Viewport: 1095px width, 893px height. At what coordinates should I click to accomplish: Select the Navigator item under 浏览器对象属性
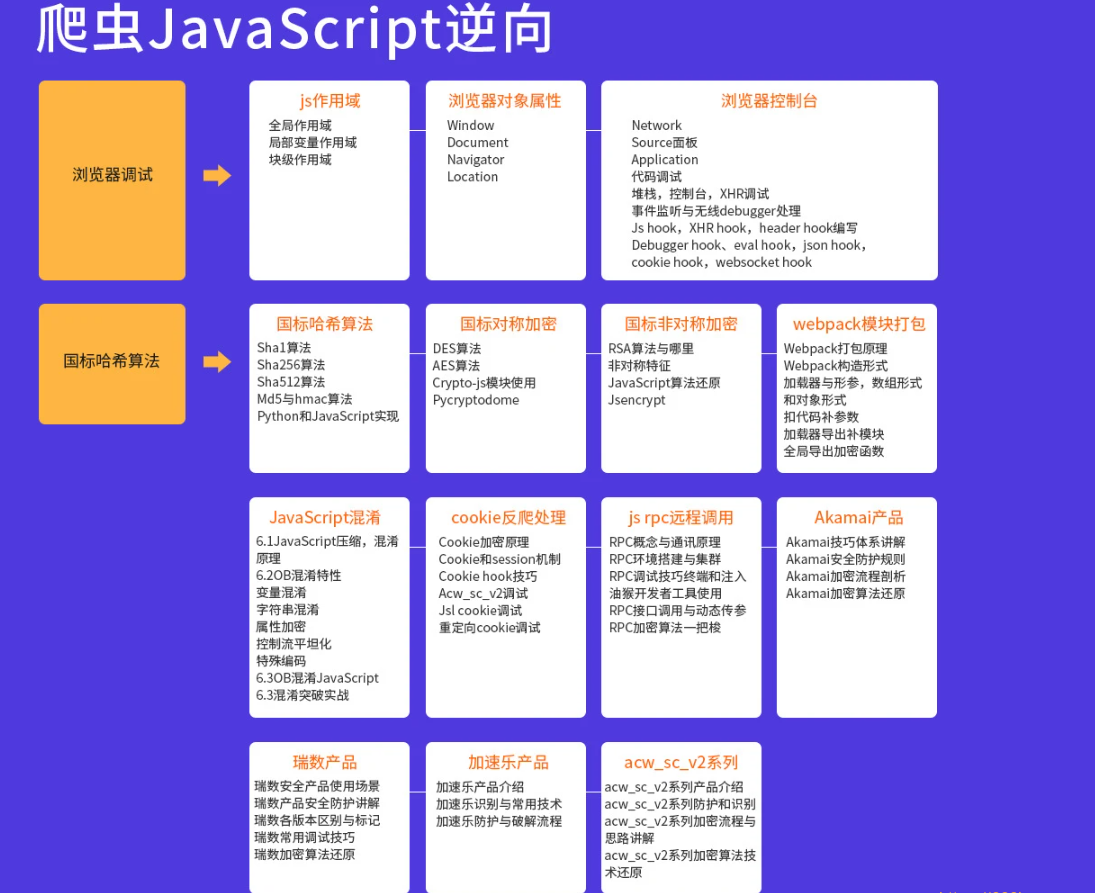(x=475, y=160)
